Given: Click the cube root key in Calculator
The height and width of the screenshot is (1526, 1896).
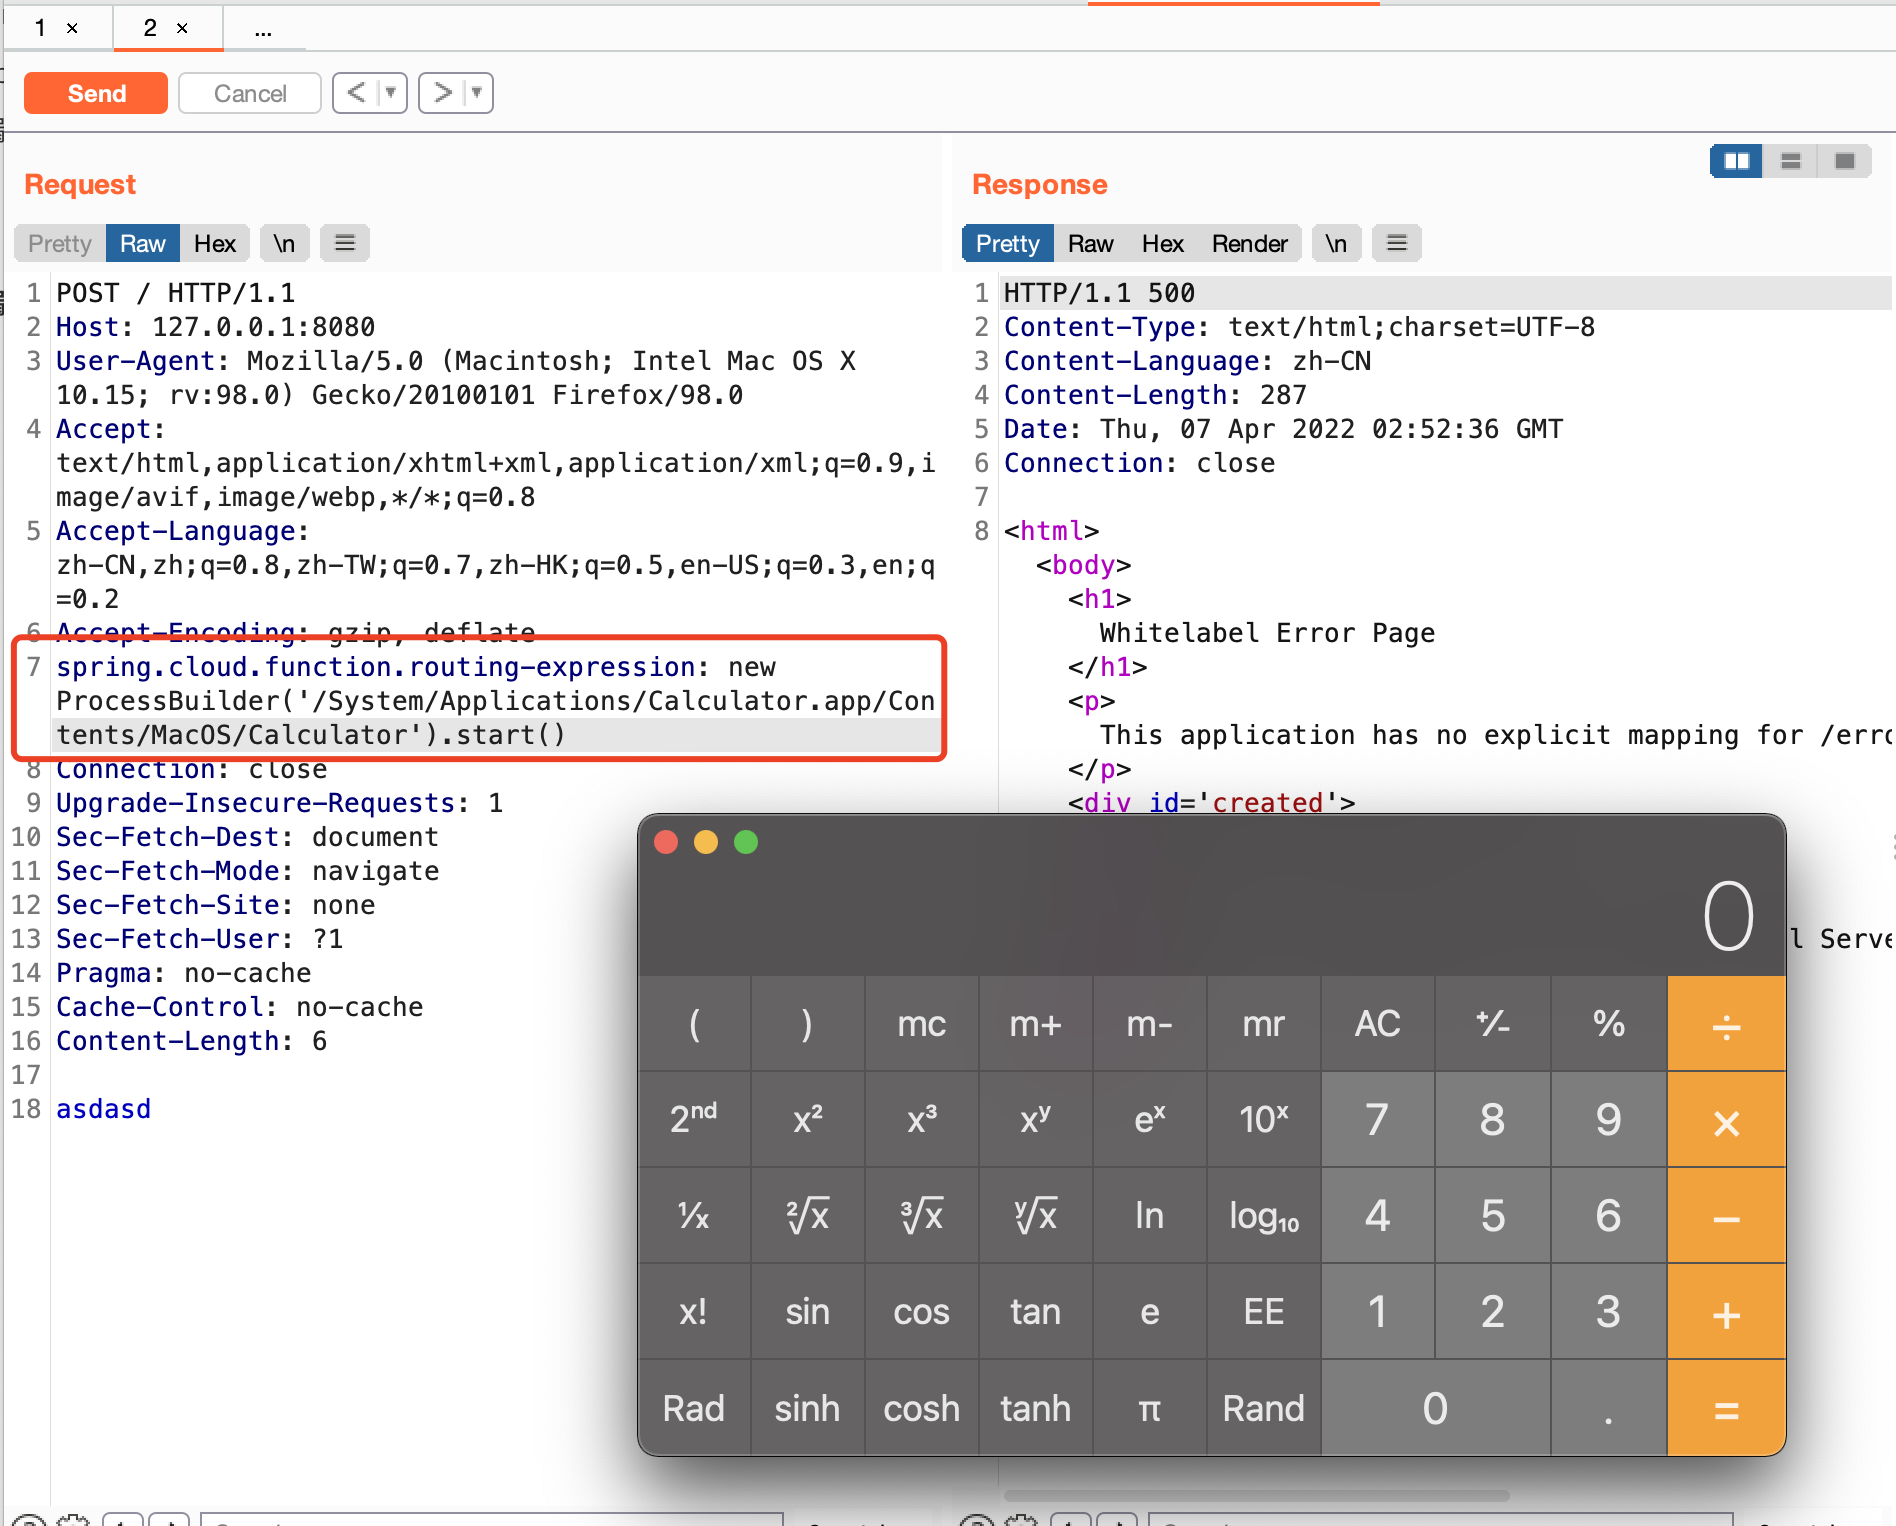Looking at the screenshot, I should [922, 1215].
